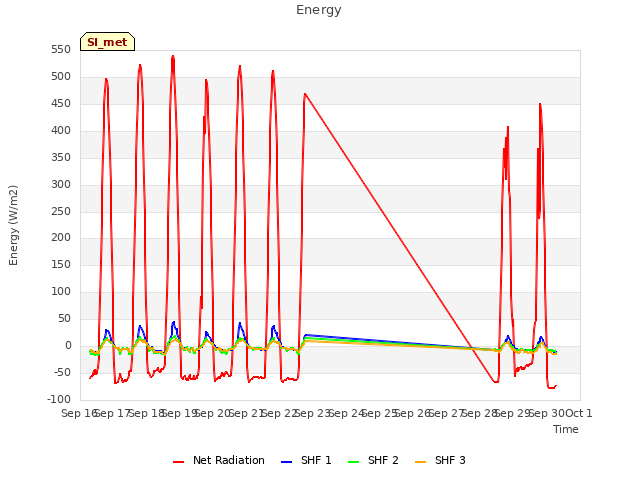Click the 550 y-axis tick label

tap(61, 50)
